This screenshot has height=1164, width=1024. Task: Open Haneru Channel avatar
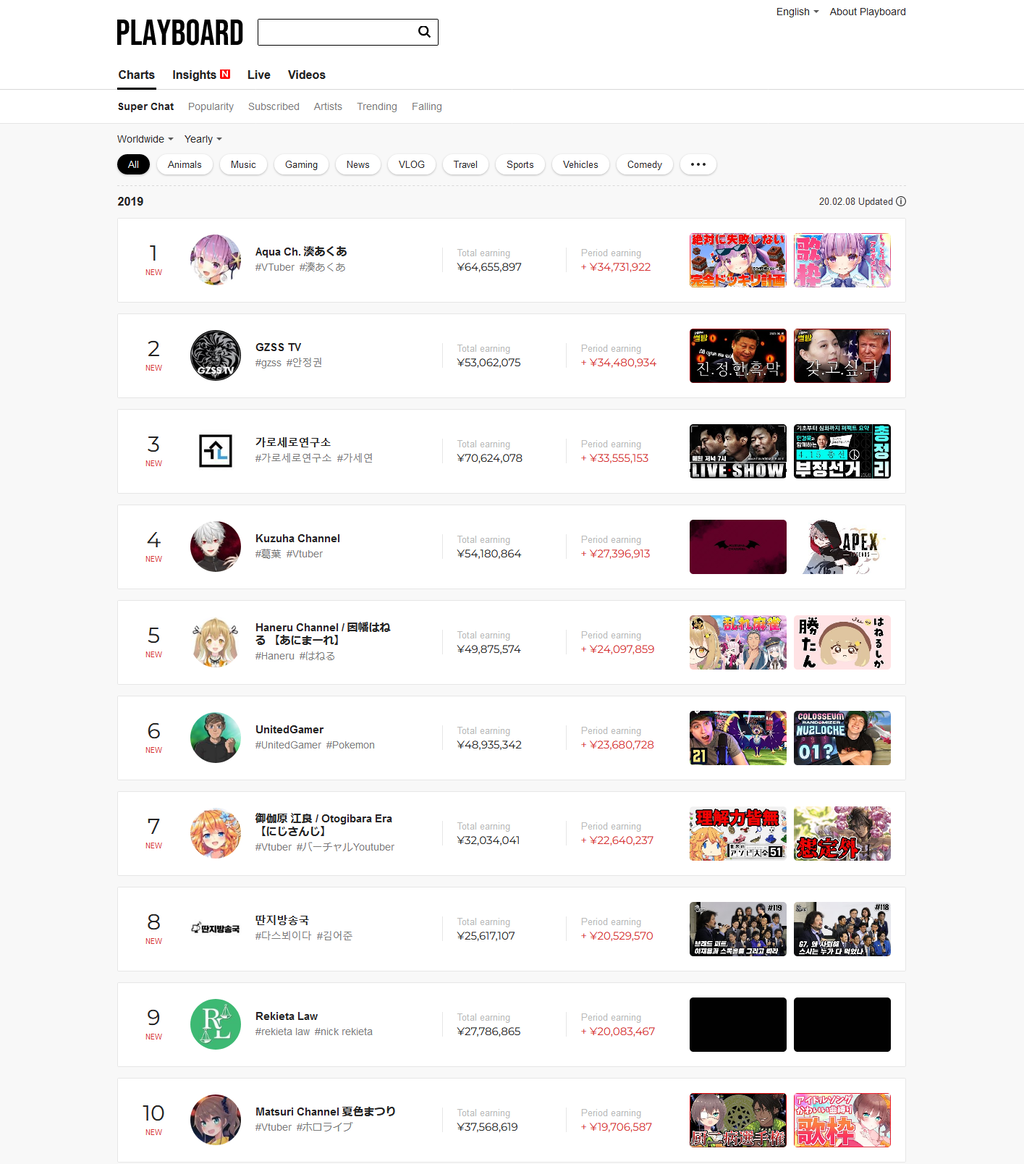tap(215, 642)
